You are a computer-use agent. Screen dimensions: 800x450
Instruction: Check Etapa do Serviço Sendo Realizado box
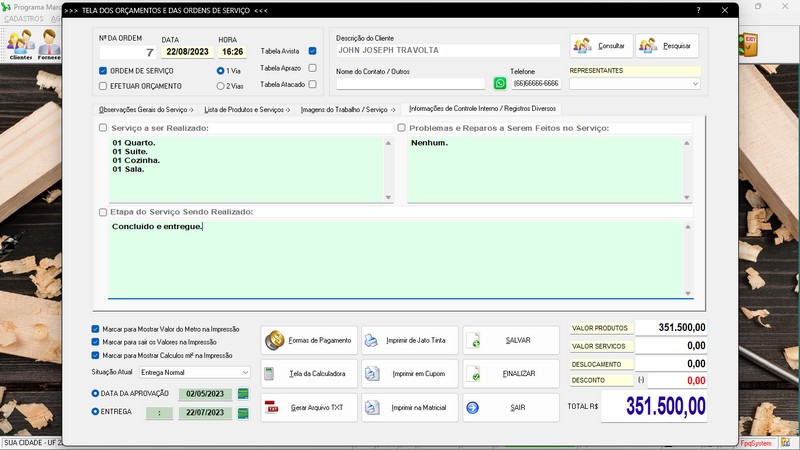pyautogui.click(x=103, y=212)
